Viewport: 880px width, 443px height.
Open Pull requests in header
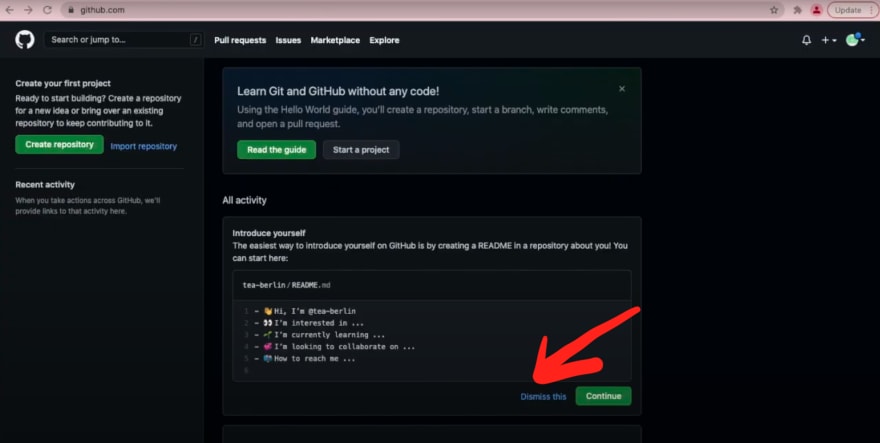pyautogui.click(x=240, y=40)
